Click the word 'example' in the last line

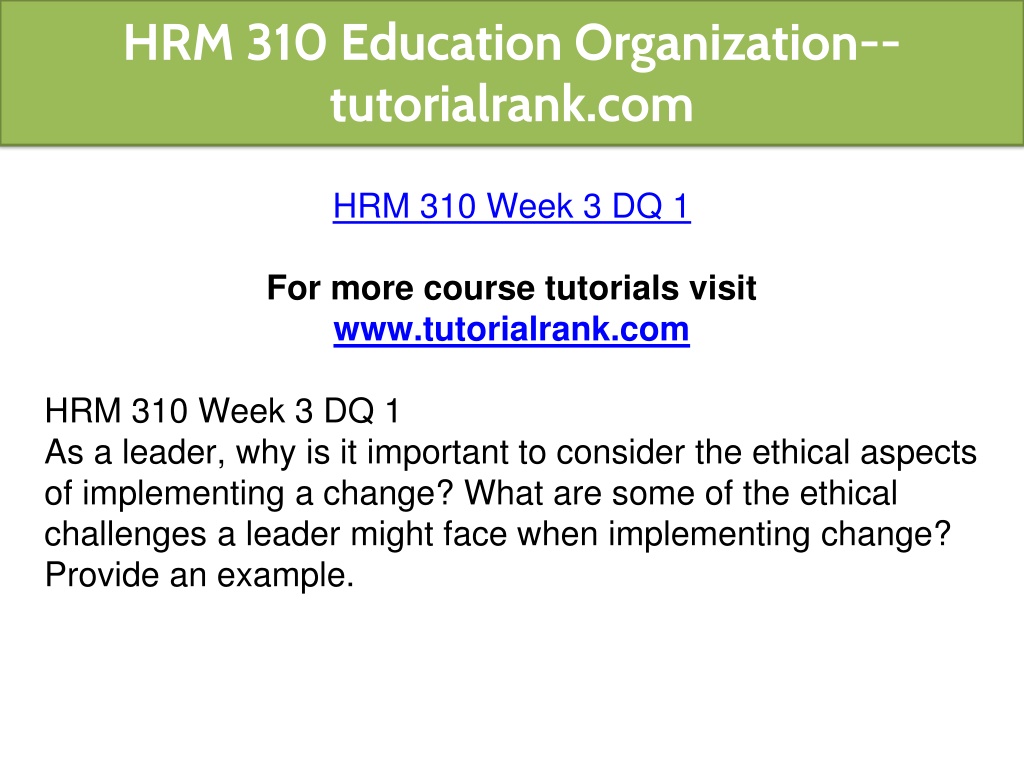281,577
